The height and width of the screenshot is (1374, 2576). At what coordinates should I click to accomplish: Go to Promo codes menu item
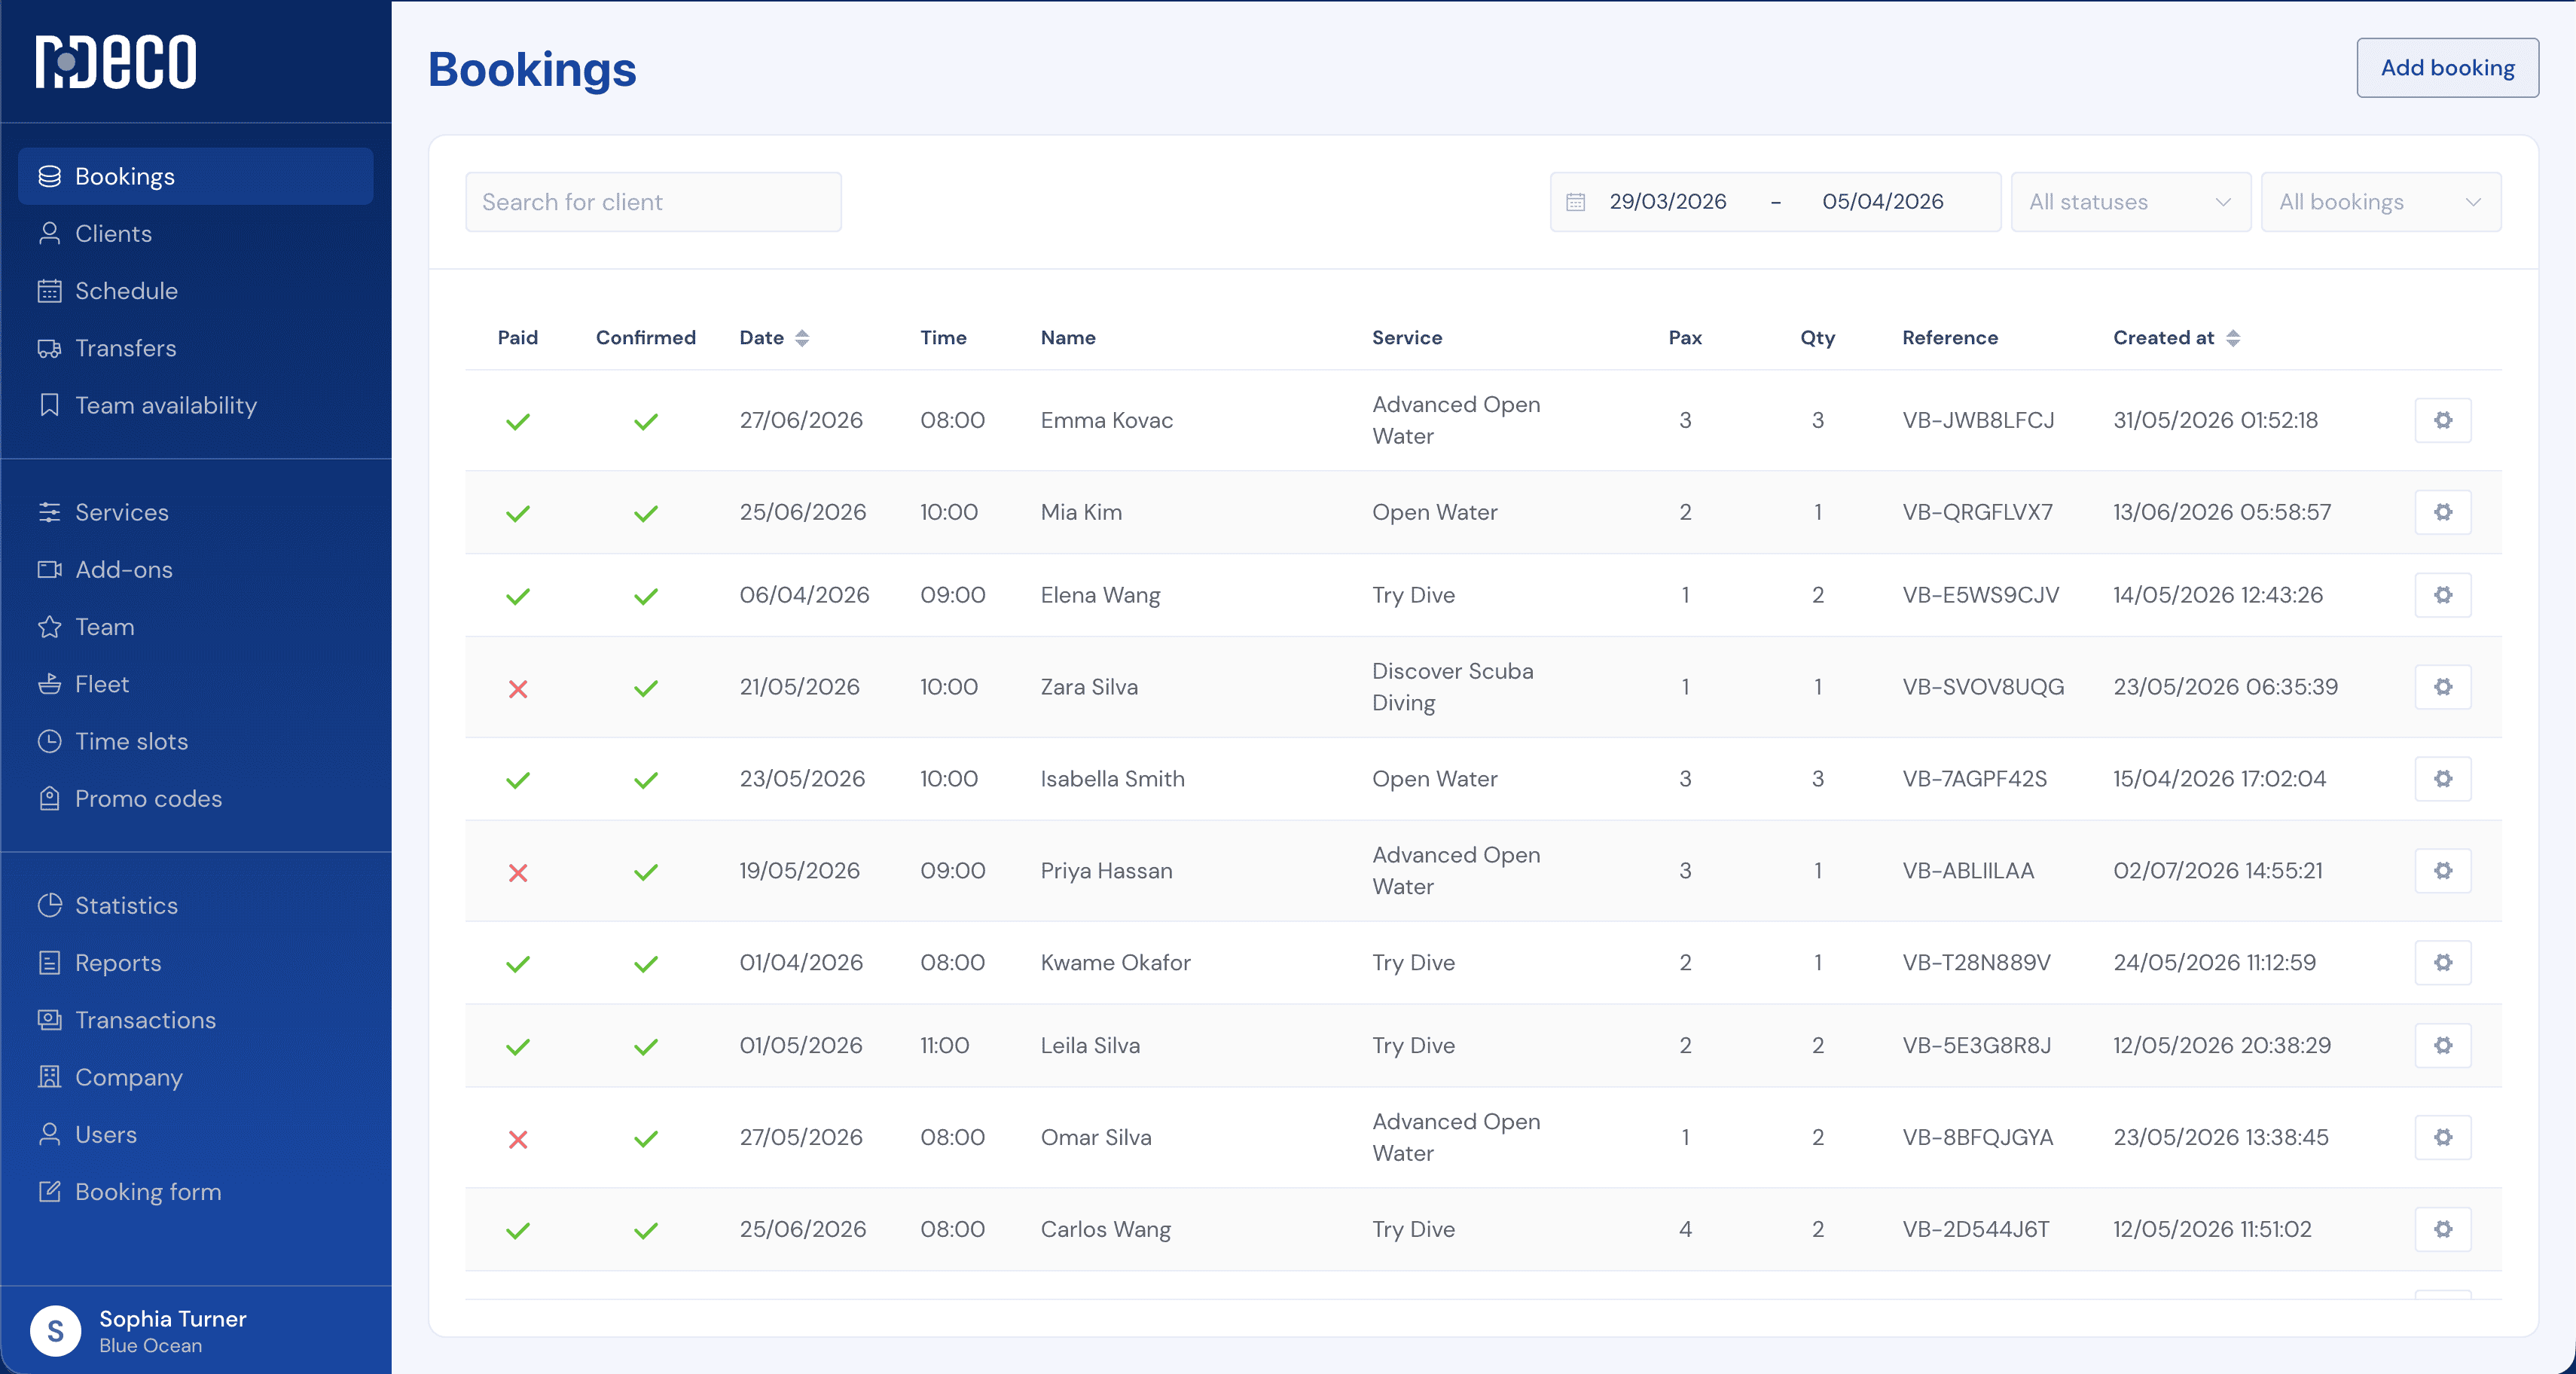pyautogui.click(x=148, y=798)
